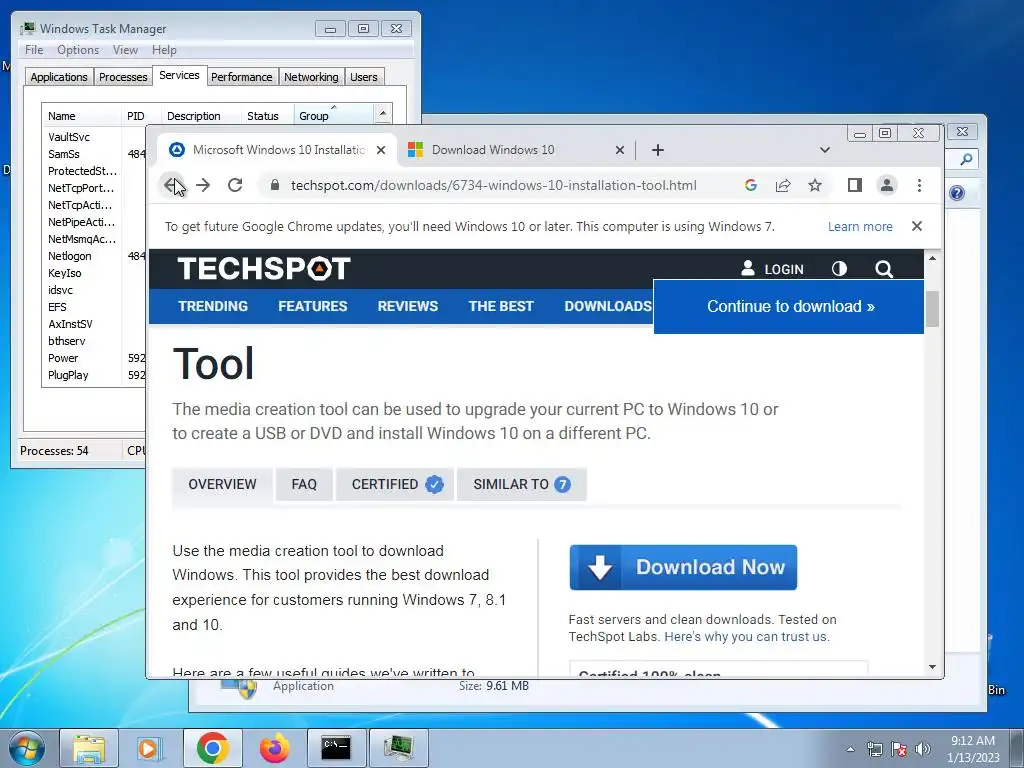Select the FAQ tab
The height and width of the screenshot is (768, 1024).
pos(304,485)
